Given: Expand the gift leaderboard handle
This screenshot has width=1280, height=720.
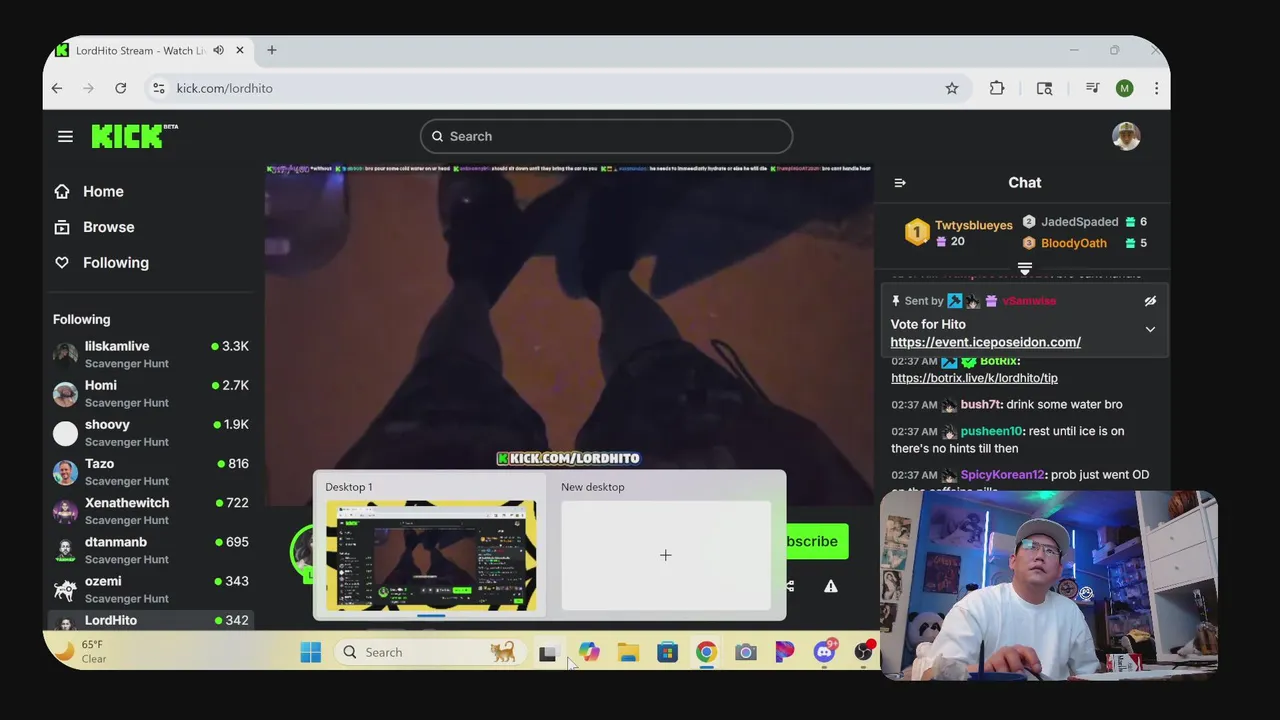Looking at the screenshot, I should click(1024, 268).
